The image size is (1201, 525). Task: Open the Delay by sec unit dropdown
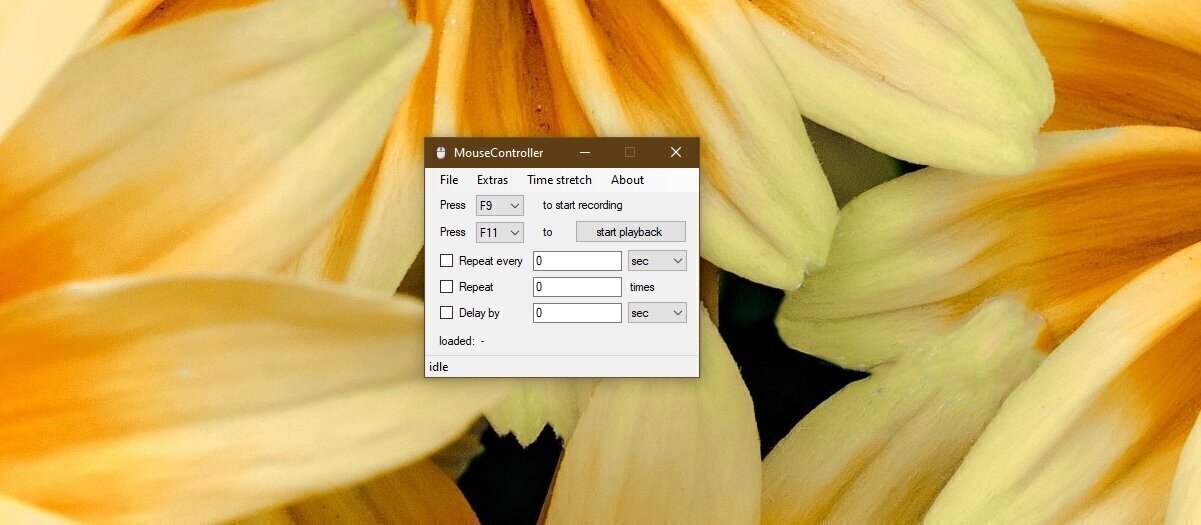coord(657,313)
